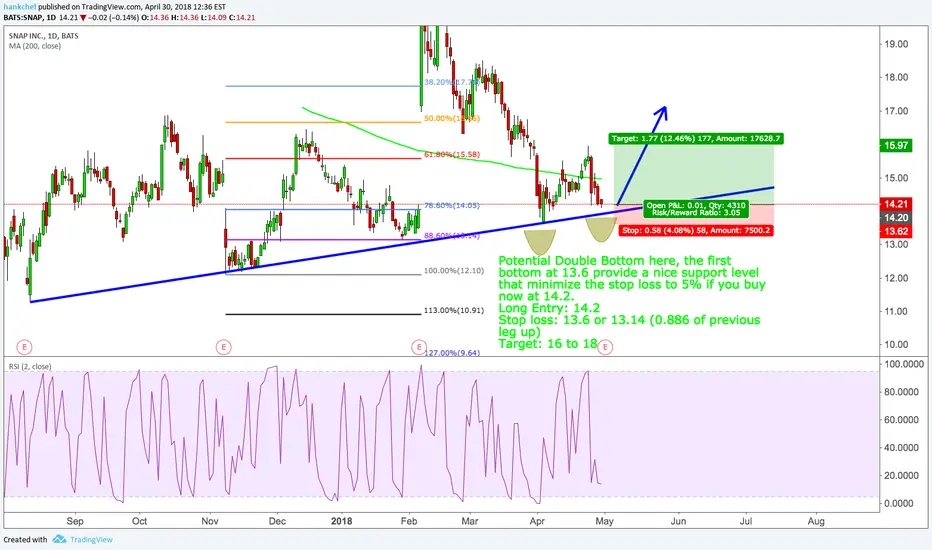Click the 2018 label on time axis
Viewport: 932px width, 550px height.
[341, 521]
